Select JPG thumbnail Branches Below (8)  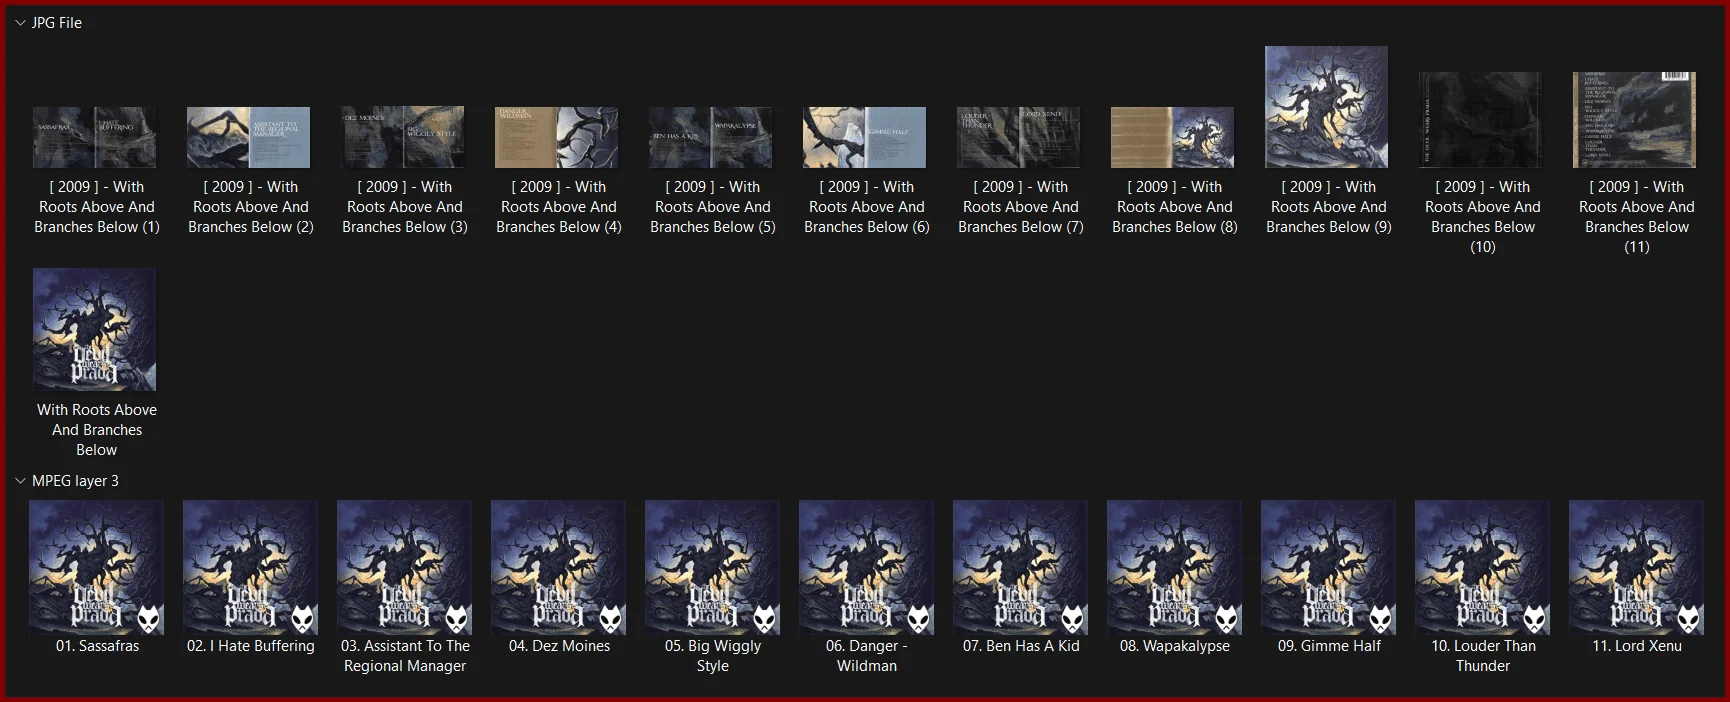pos(1173,137)
